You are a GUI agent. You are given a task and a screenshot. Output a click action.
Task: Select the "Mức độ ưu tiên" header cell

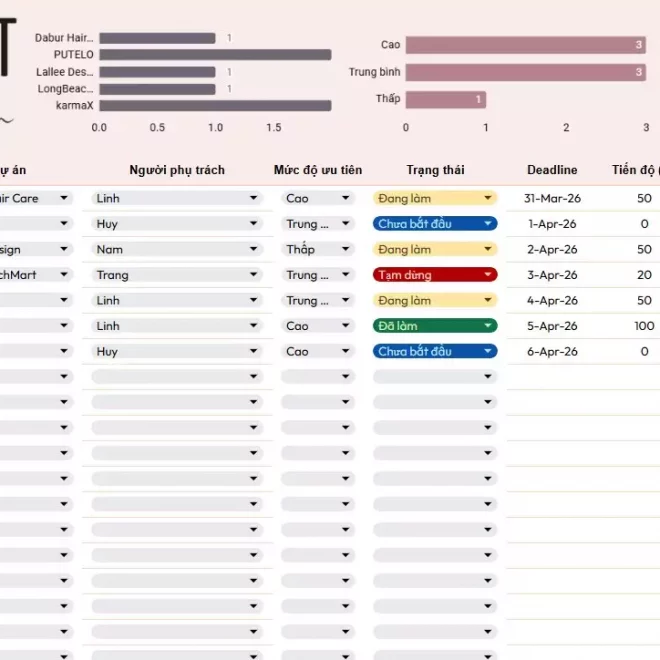click(318, 170)
